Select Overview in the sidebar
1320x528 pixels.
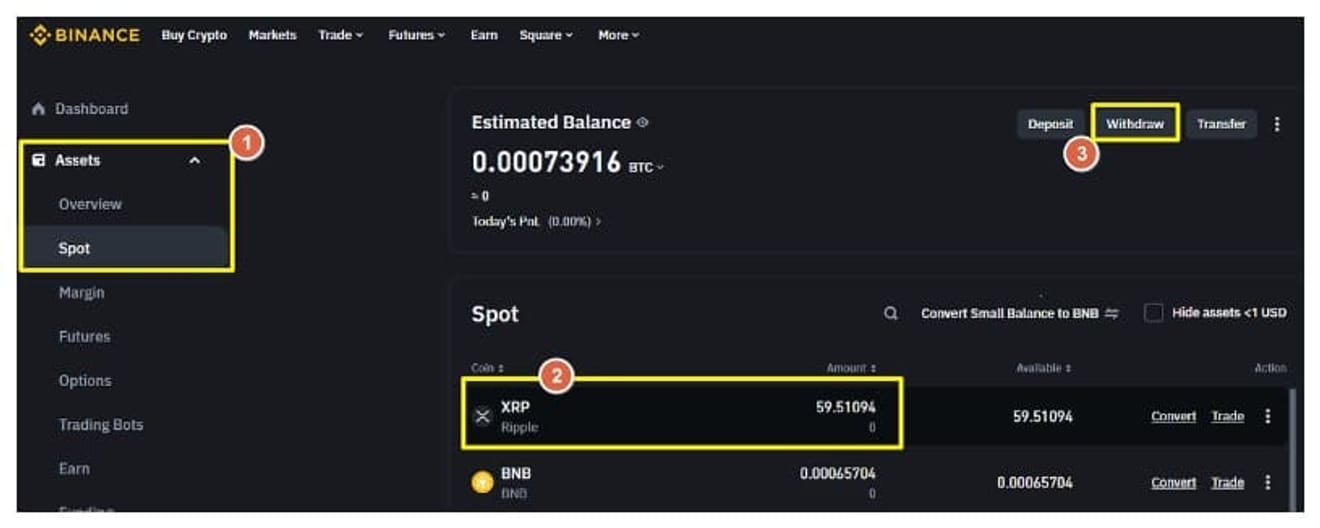(90, 204)
